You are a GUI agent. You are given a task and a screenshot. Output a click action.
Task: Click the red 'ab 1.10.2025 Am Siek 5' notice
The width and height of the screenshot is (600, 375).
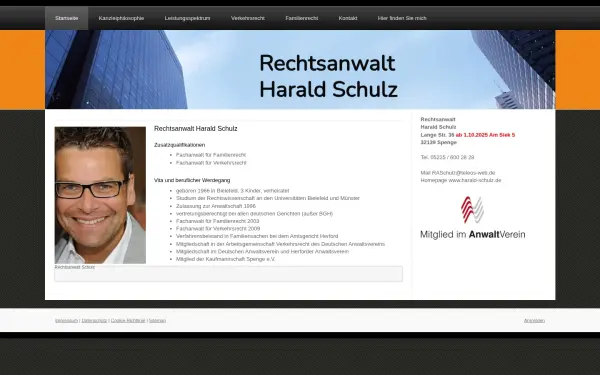click(485, 135)
